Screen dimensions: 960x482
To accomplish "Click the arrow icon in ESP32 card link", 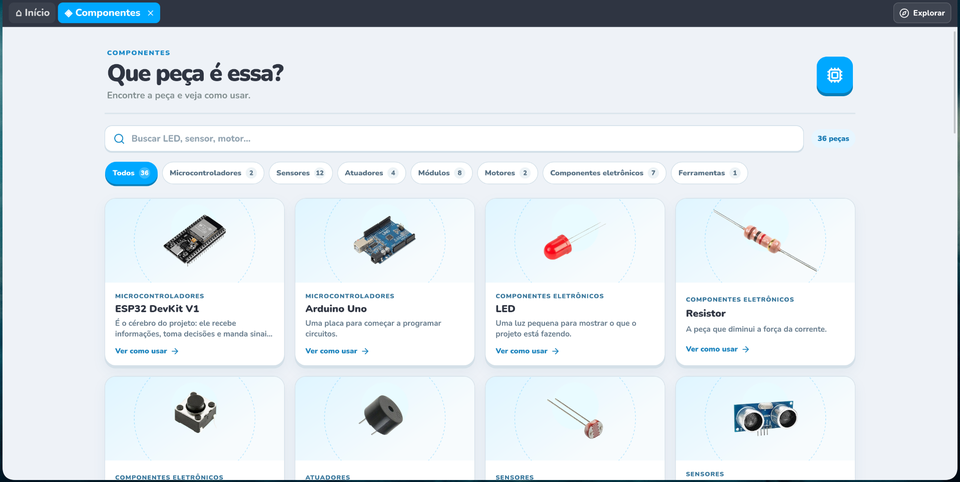I will point(175,352).
